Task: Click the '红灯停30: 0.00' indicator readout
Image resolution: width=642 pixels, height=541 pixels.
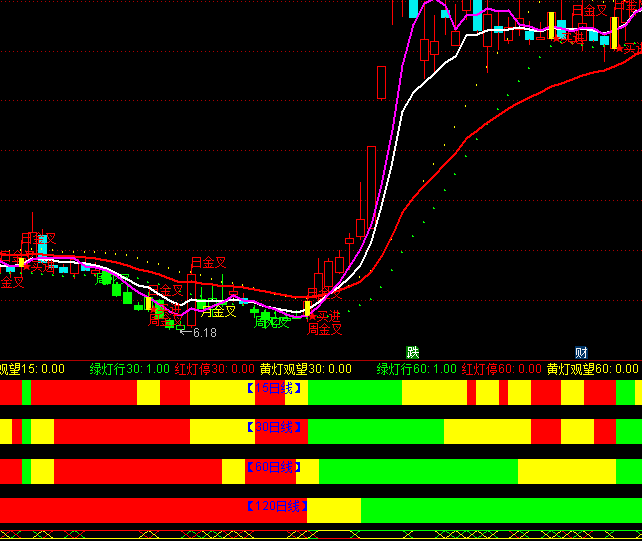Action: click(214, 369)
